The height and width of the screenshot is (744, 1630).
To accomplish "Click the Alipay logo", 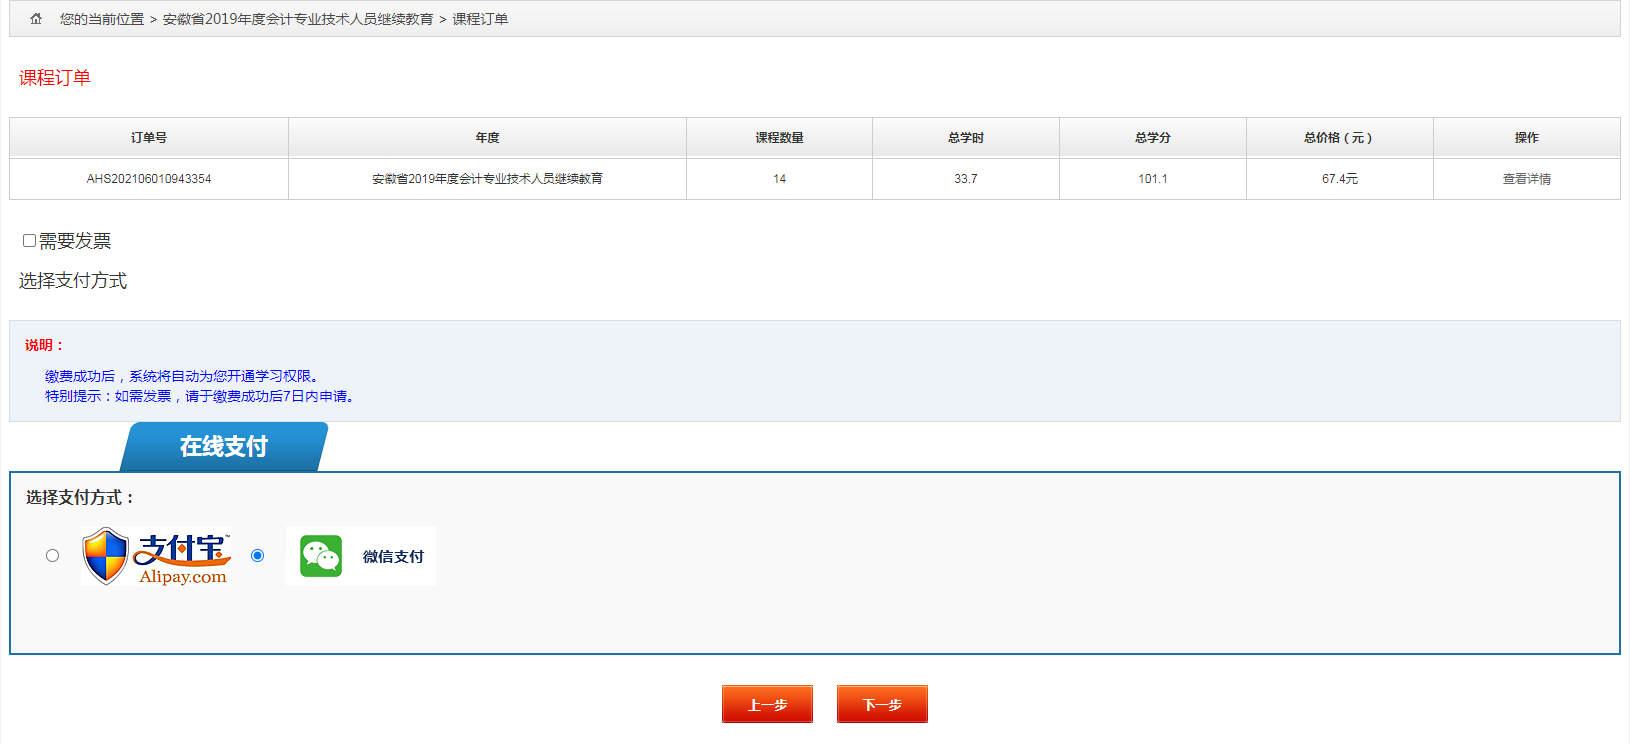I will click(x=157, y=556).
